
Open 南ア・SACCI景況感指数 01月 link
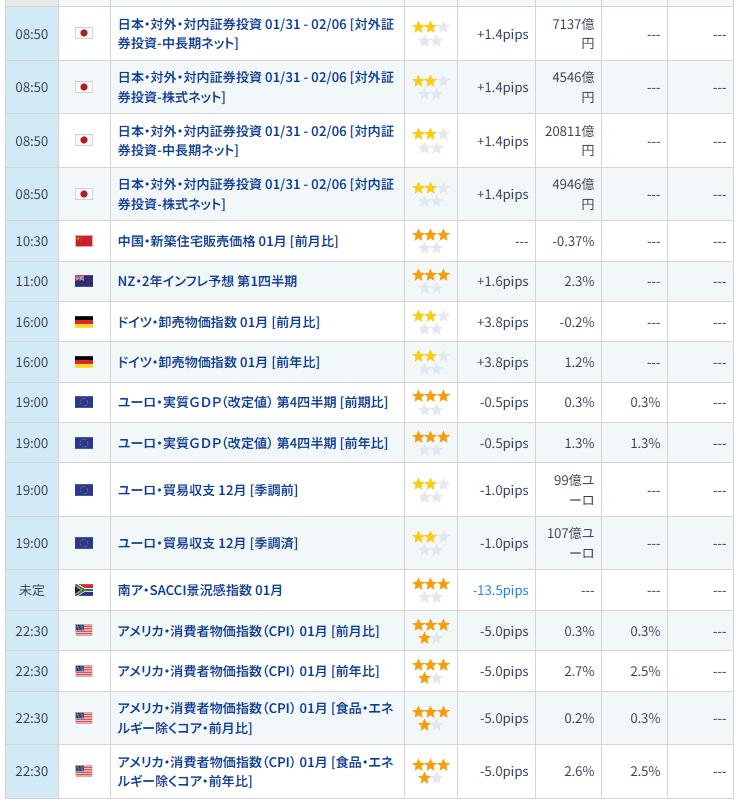click(x=200, y=590)
